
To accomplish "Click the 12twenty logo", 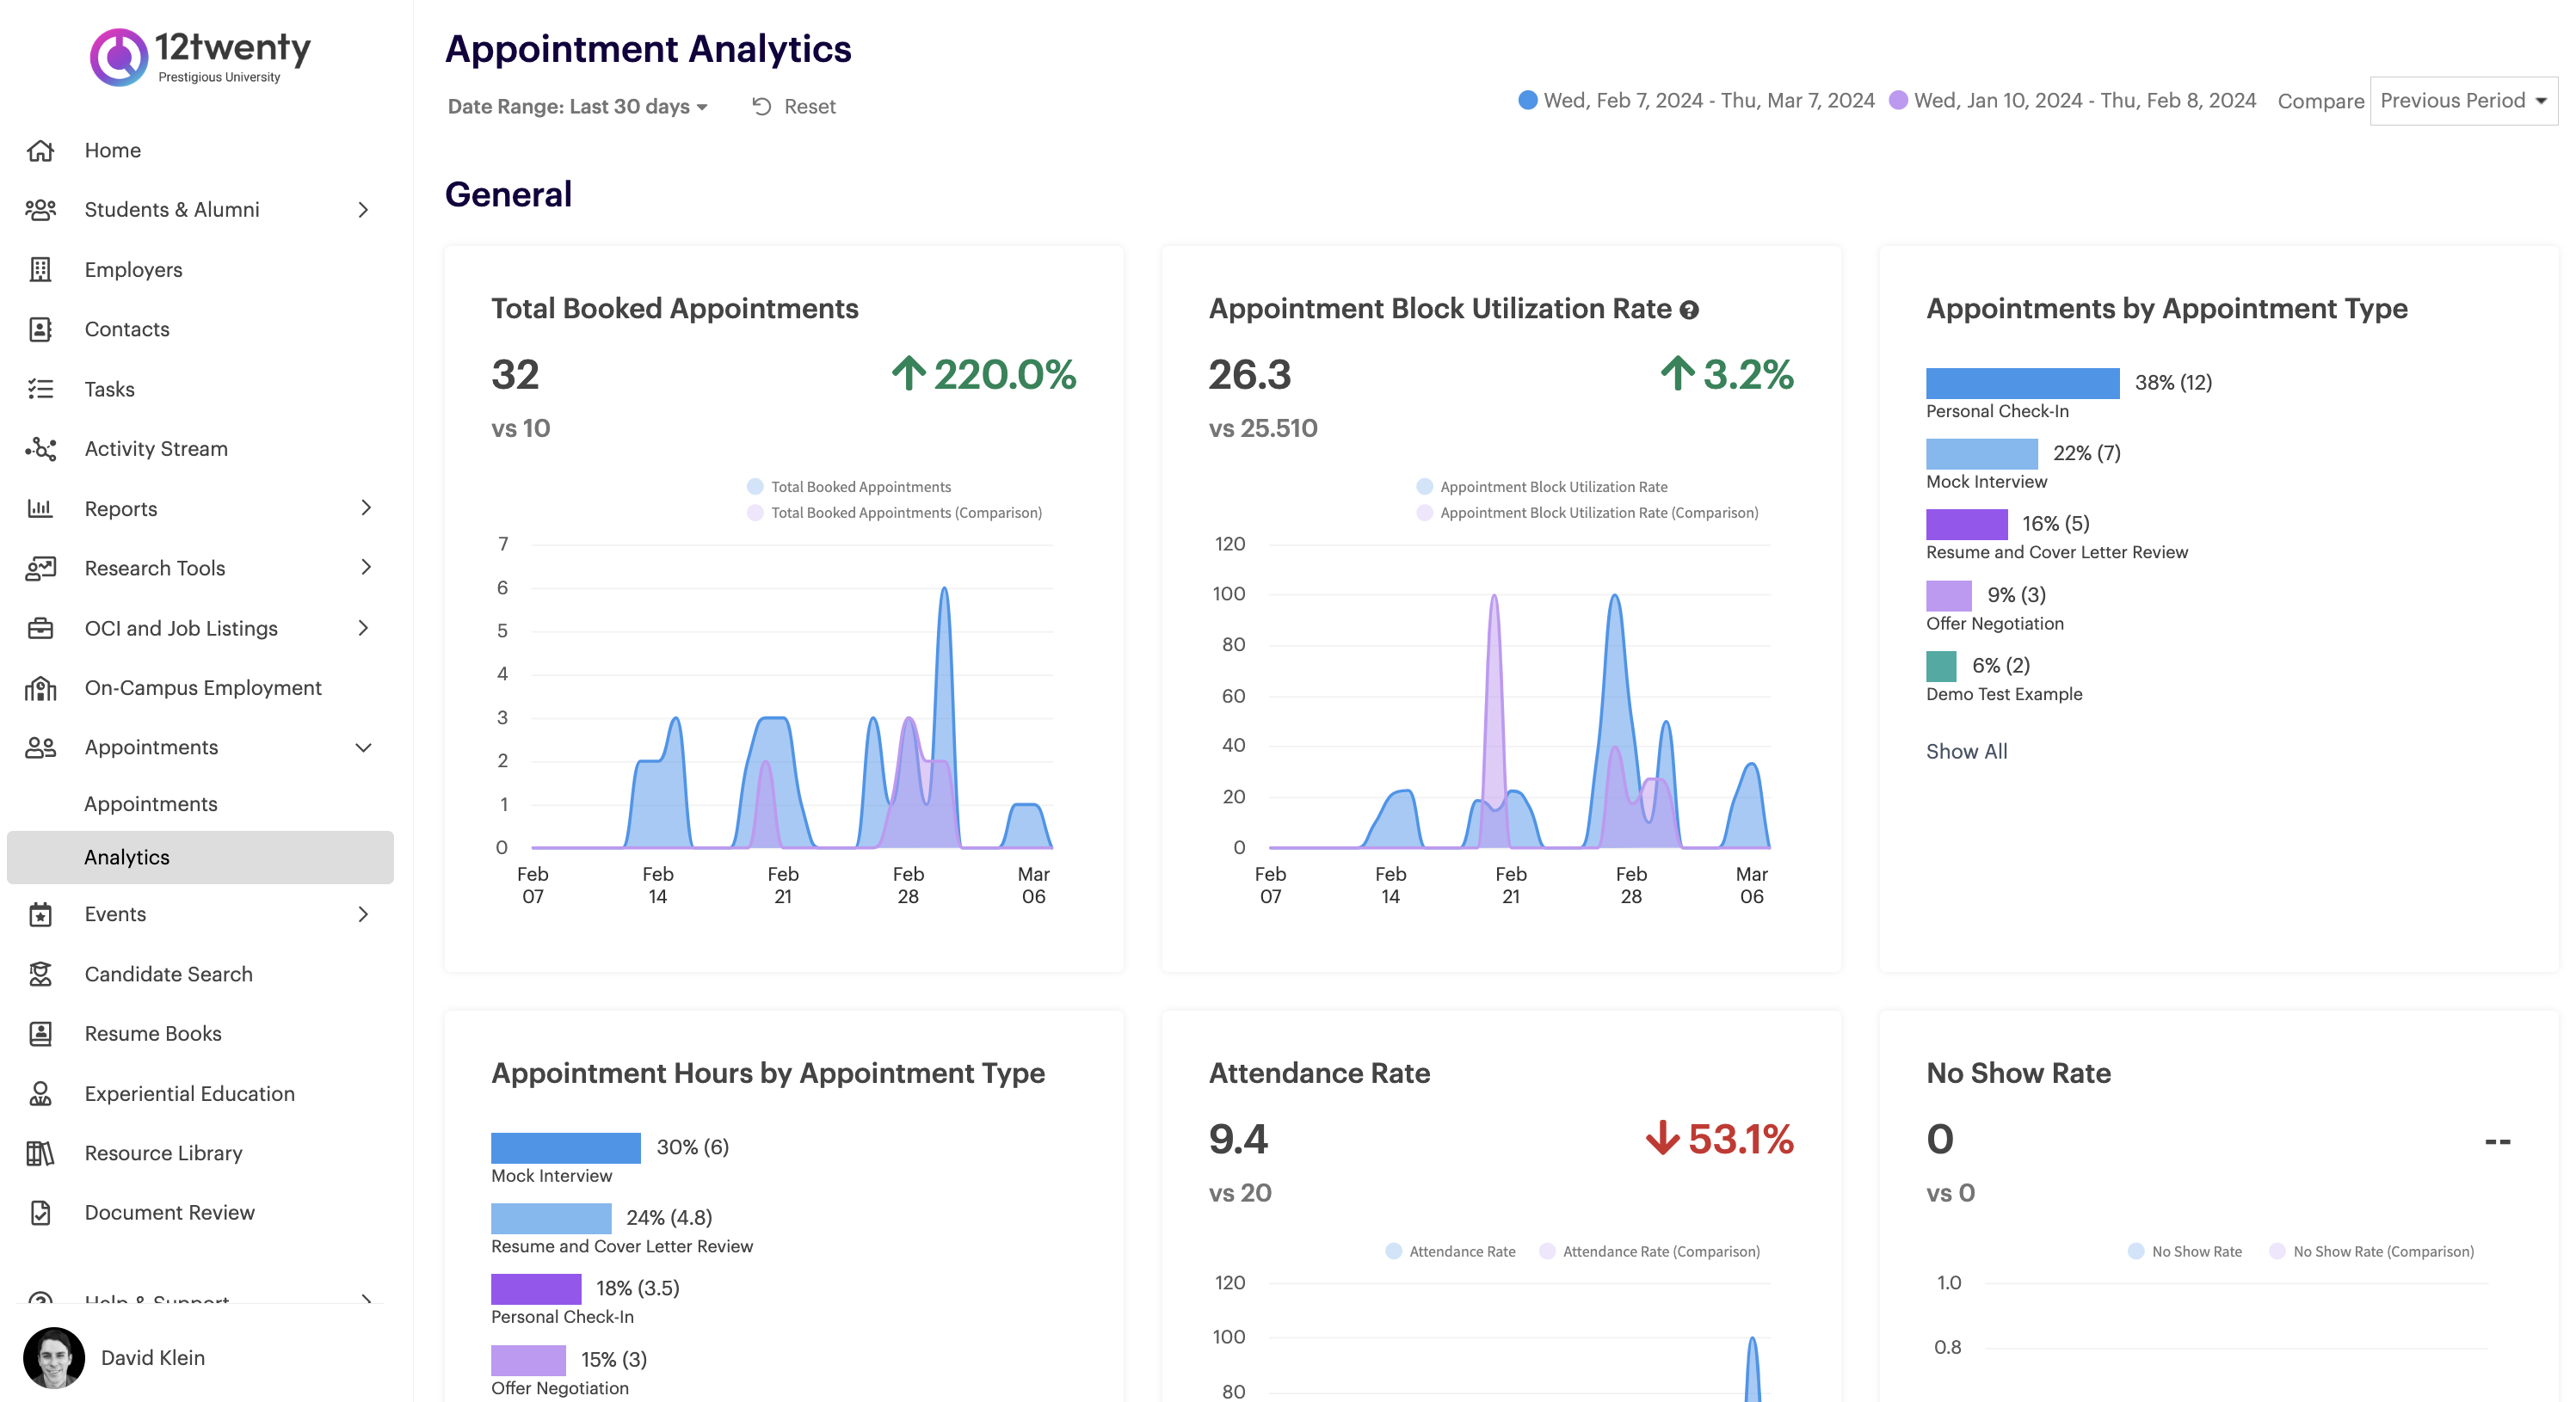I will 200,56.
